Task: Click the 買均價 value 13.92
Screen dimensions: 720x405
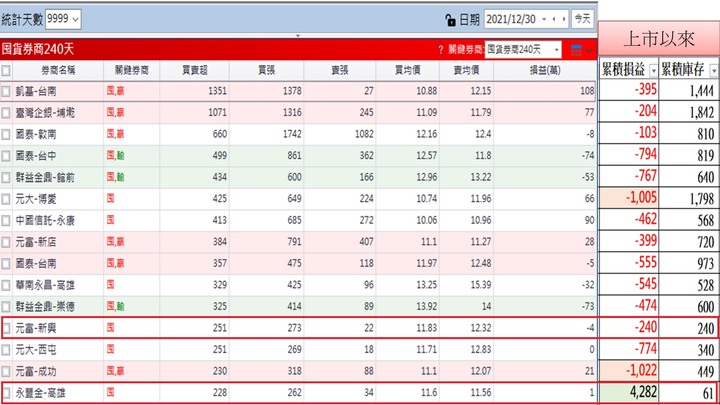Action: [427, 306]
